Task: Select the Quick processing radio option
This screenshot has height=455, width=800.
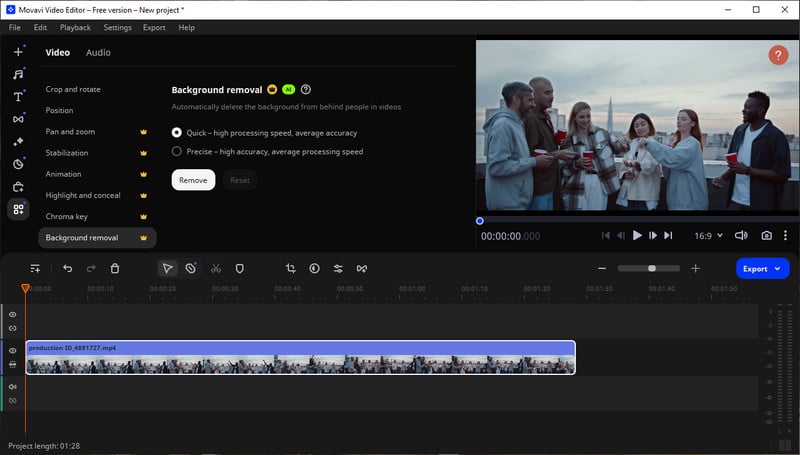Action: coord(177,133)
